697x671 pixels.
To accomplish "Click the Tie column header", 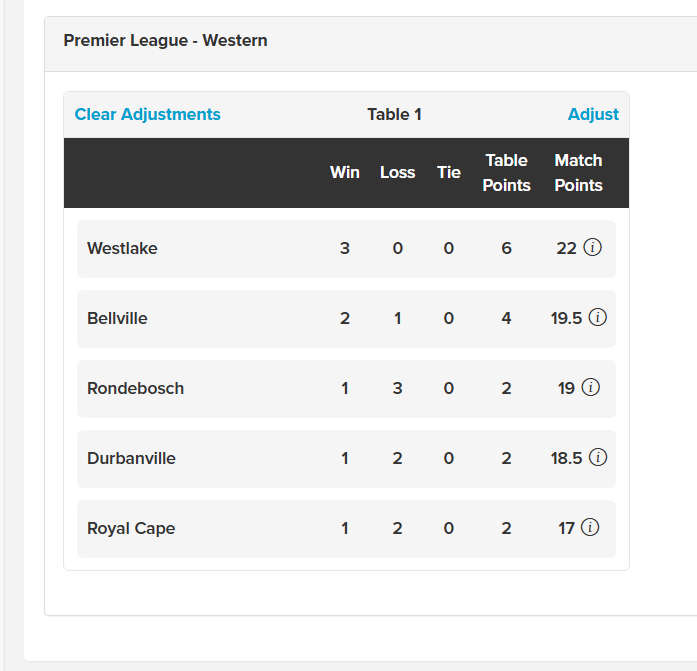I will point(449,172).
